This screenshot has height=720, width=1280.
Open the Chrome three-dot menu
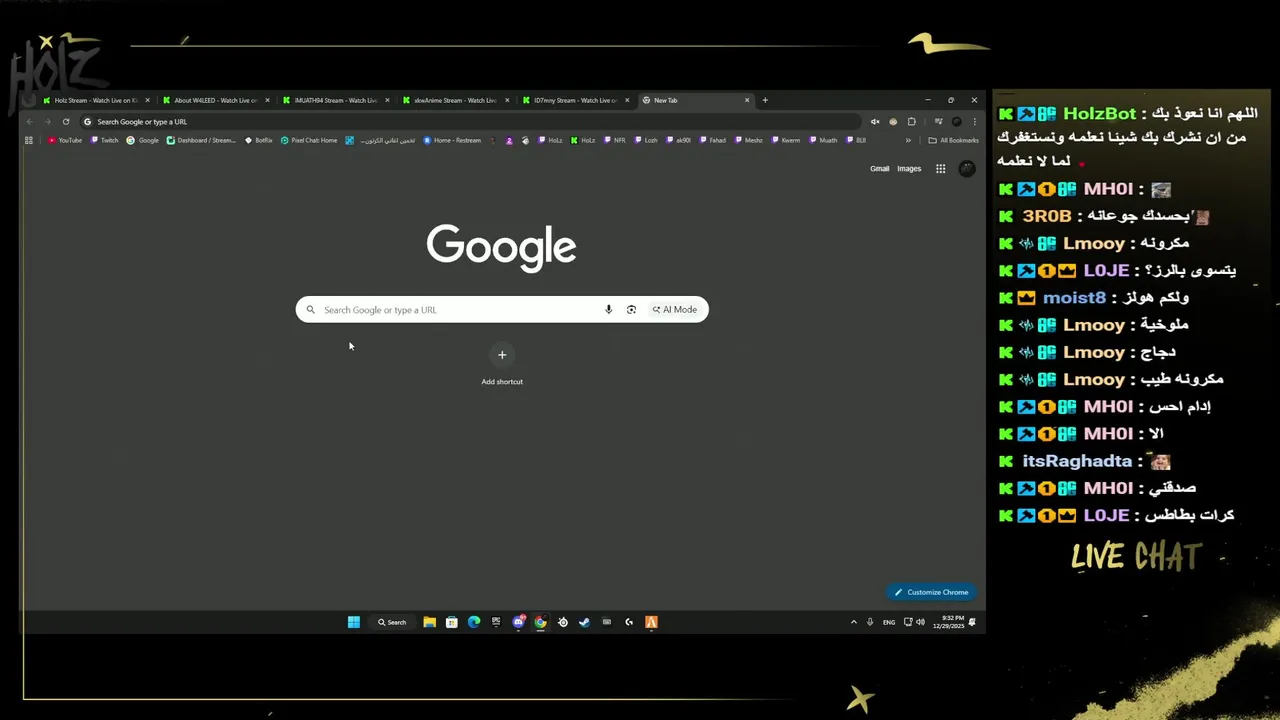[x=974, y=122]
